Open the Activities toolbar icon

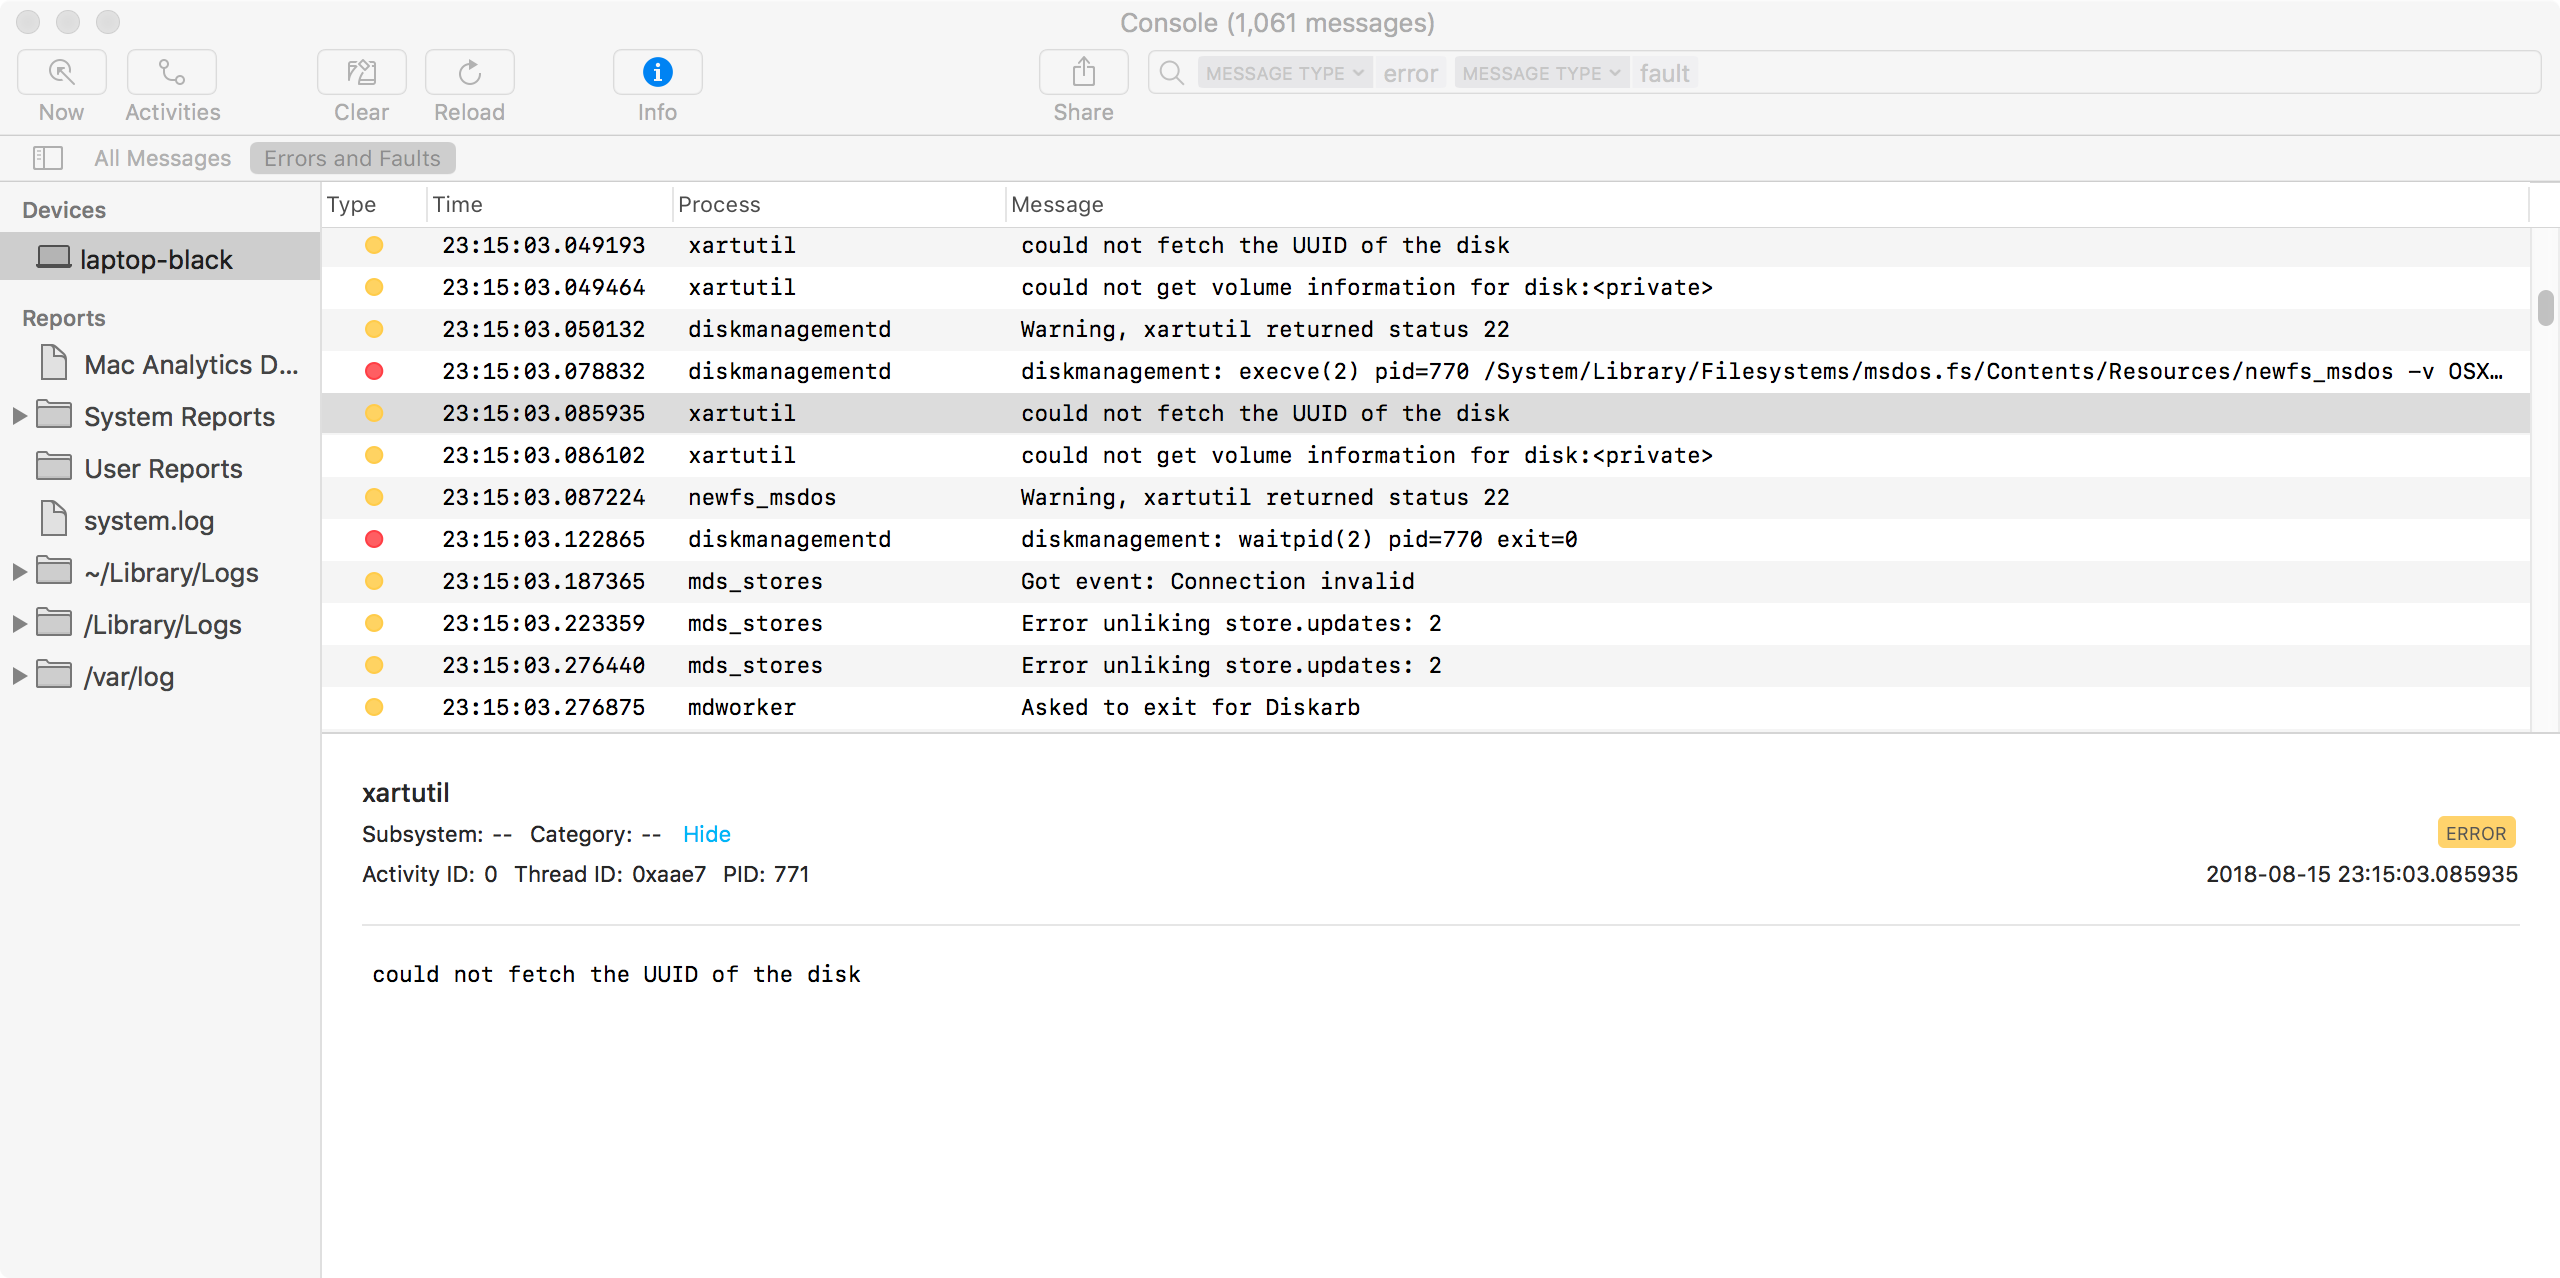click(x=172, y=73)
